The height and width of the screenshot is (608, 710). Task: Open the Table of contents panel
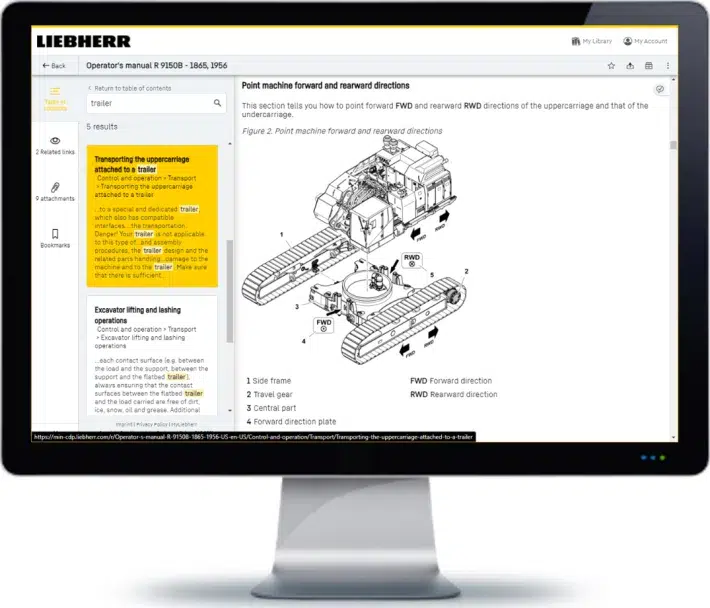pos(55,97)
